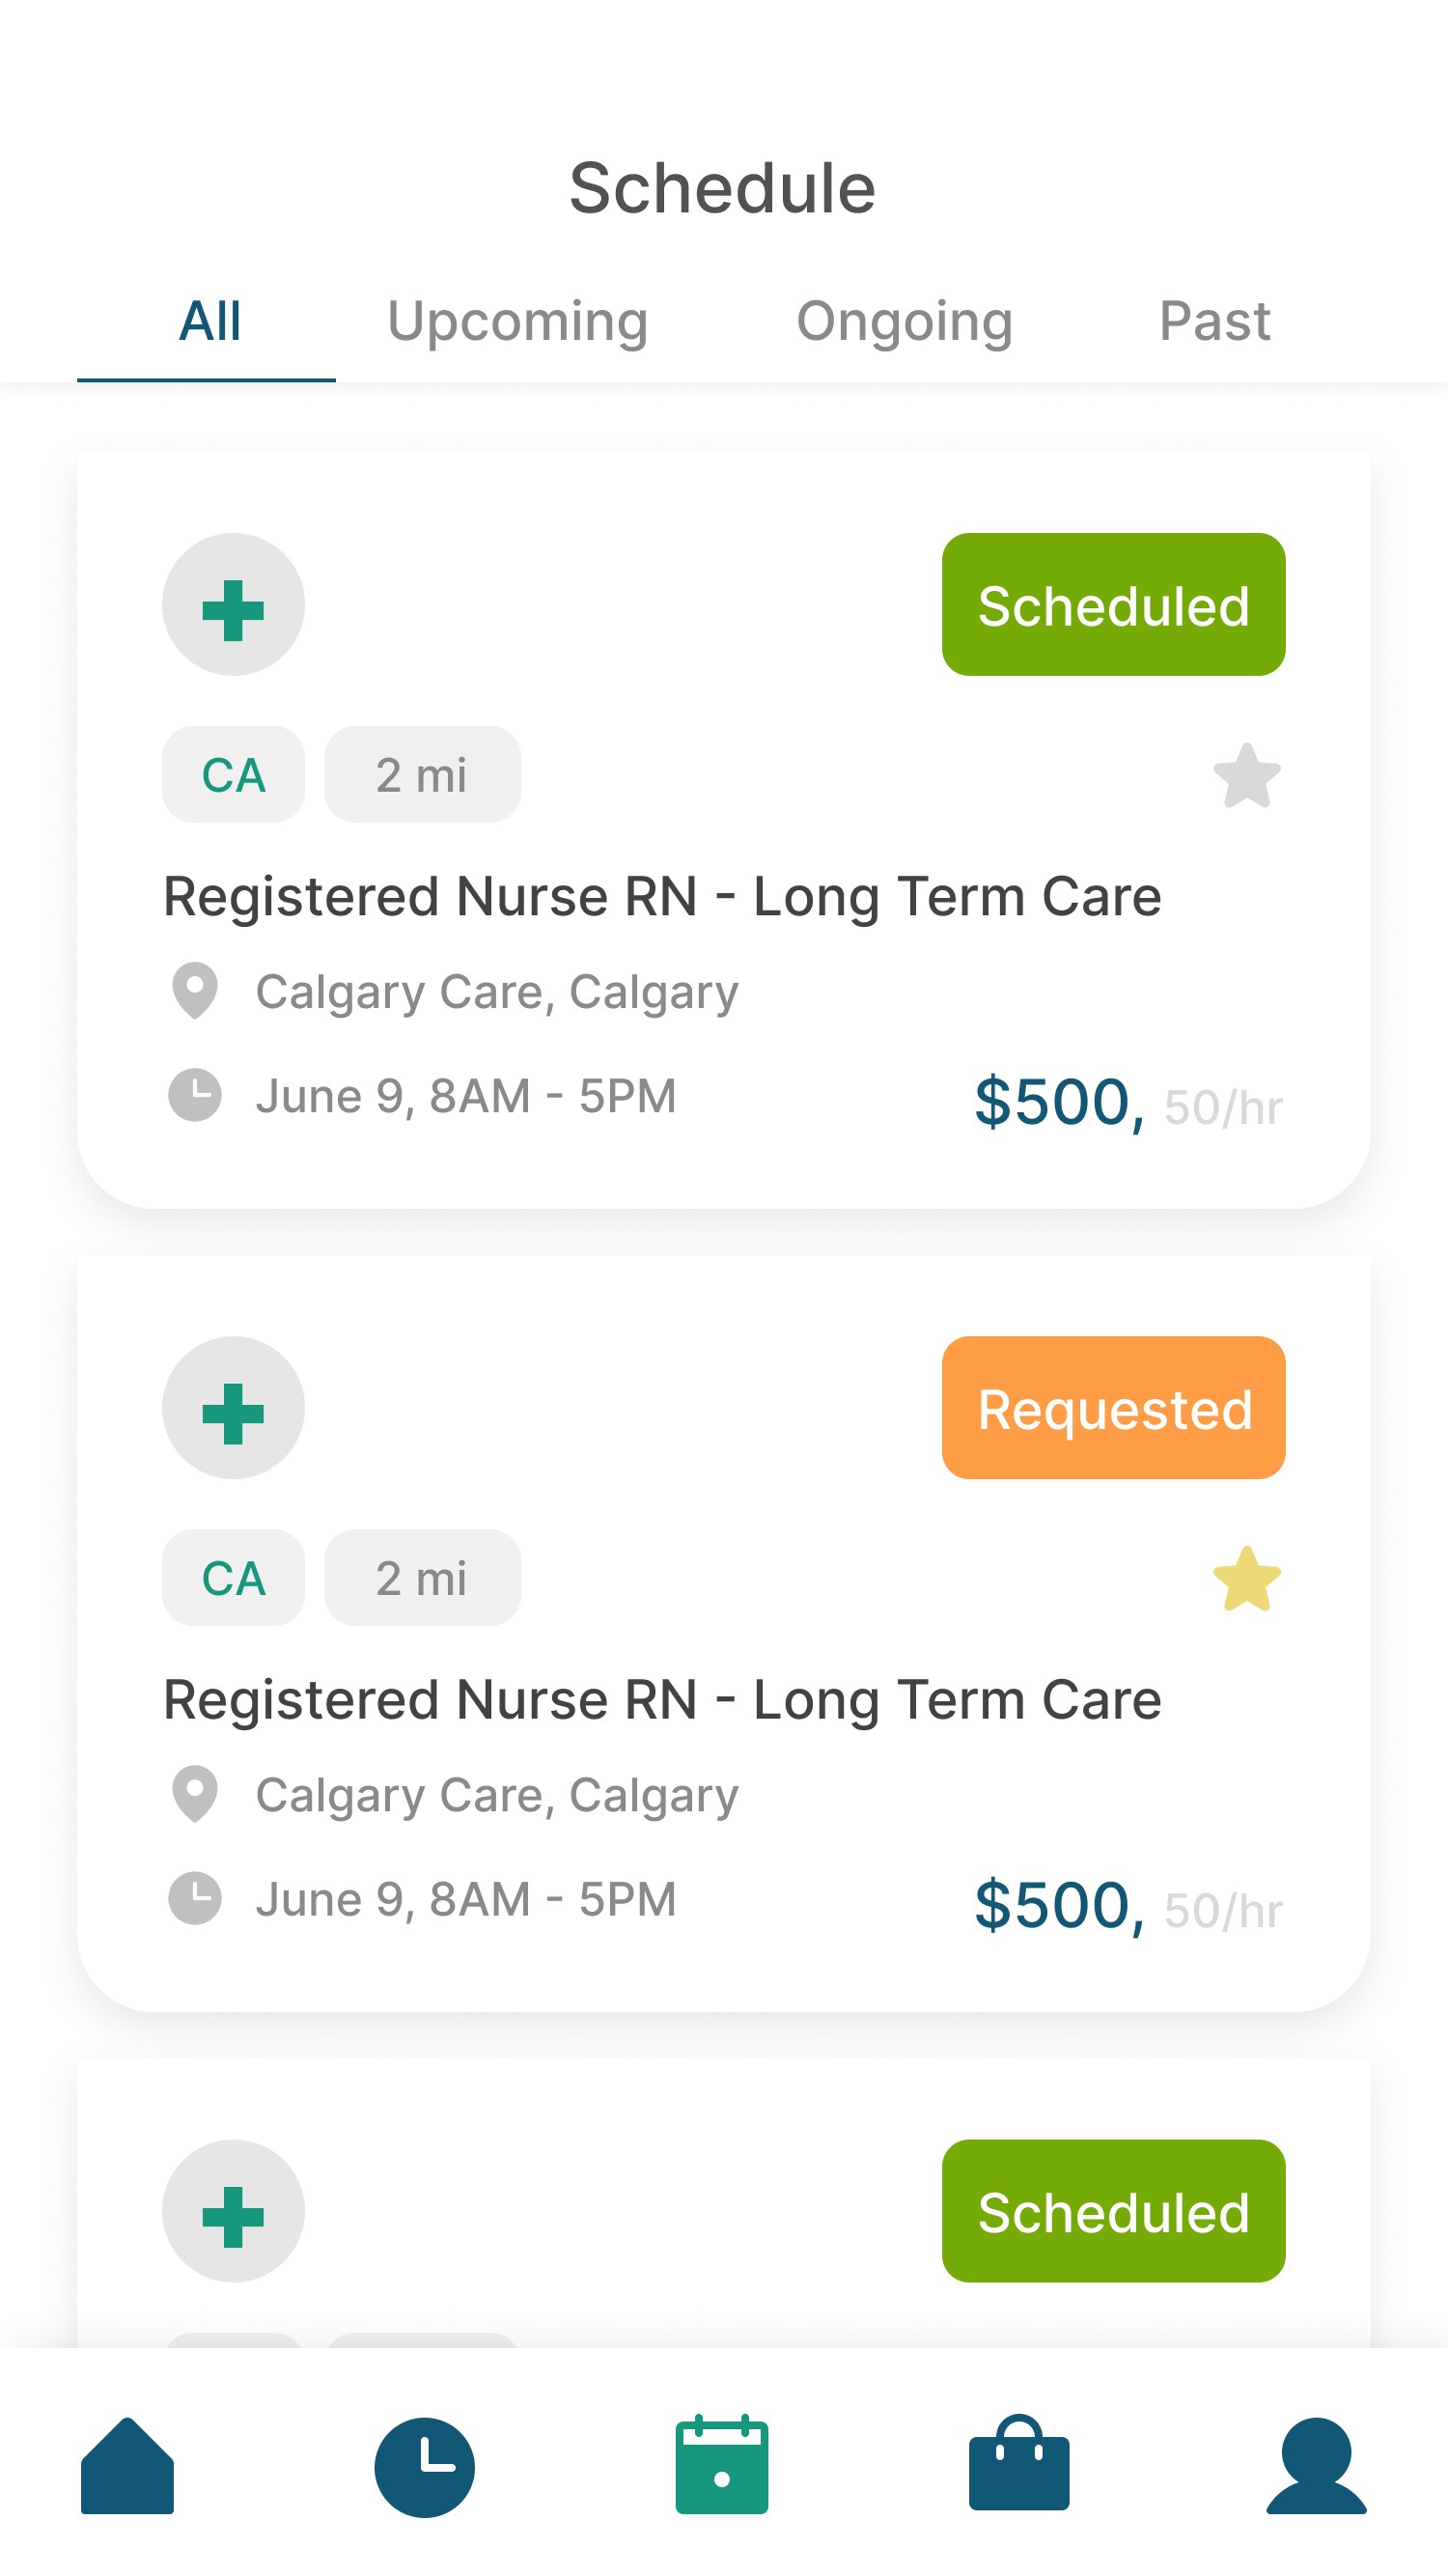The height and width of the screenshot is (2576, 1448).
Task: Tap the medical cross avatar on Requested card
Action: 233,1407
